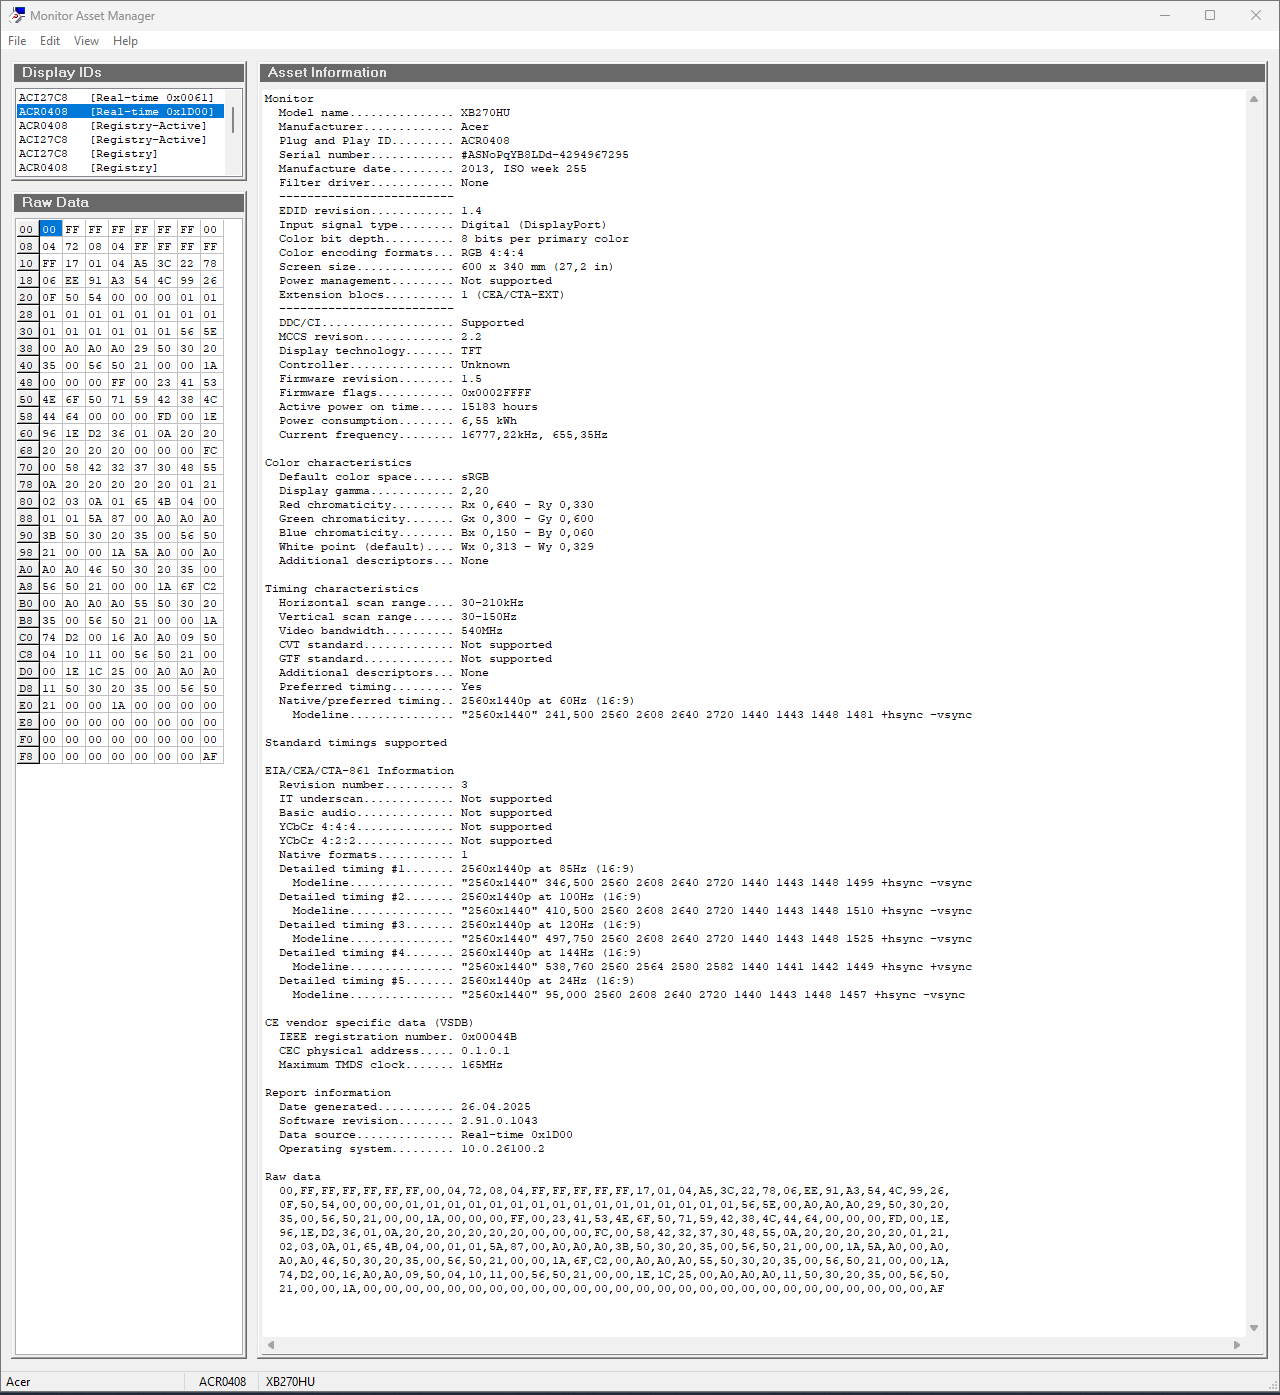Maximize the Monitor Asset Manager window
The width and height of the screenshot is (1280, 1395).
pyautogui.click(x=1210, y=15)
